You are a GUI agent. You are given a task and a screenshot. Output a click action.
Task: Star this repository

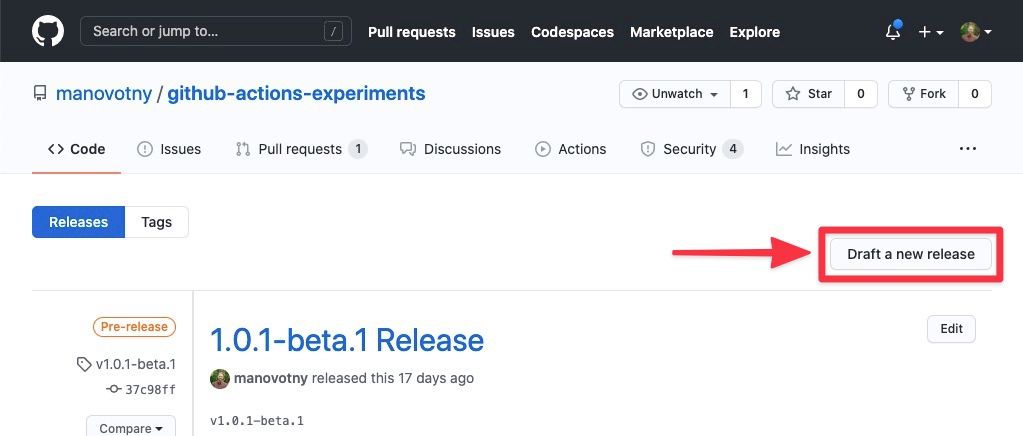tap(808, 94)
